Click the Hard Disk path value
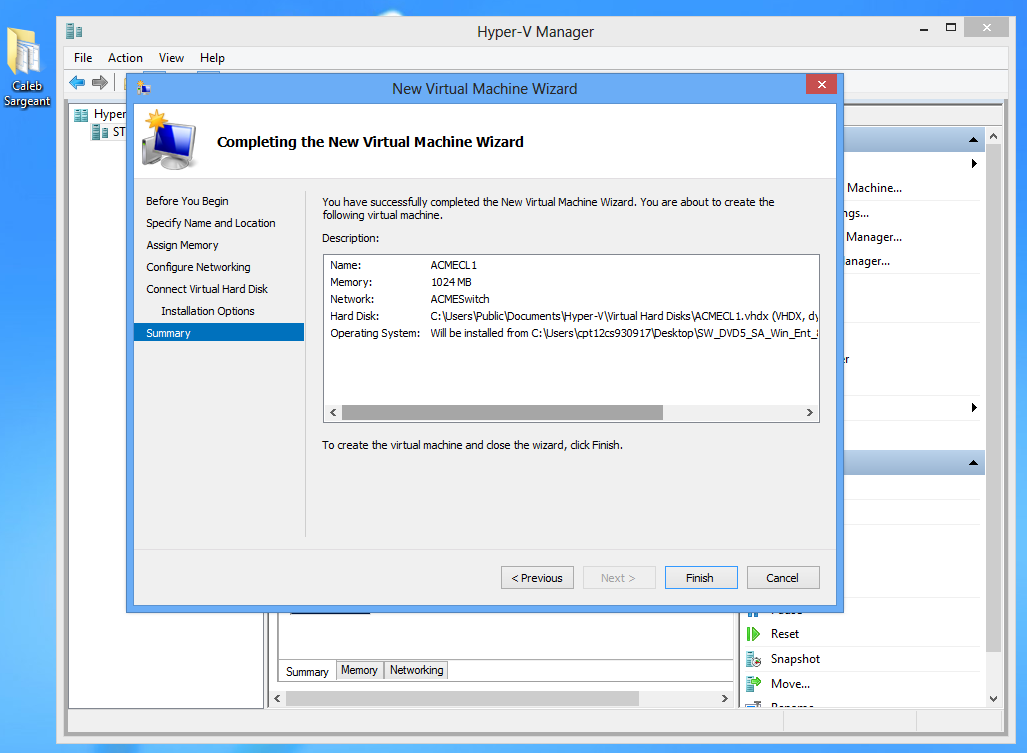The width and height of the screenshot is (1027, 753). tap(624, 316)
